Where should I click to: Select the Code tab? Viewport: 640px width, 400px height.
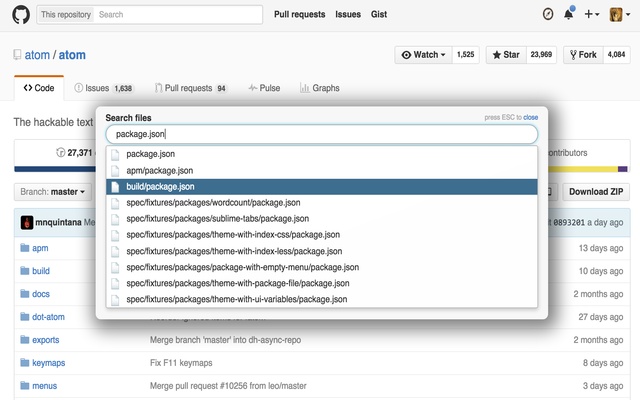[x=39, y=88]
